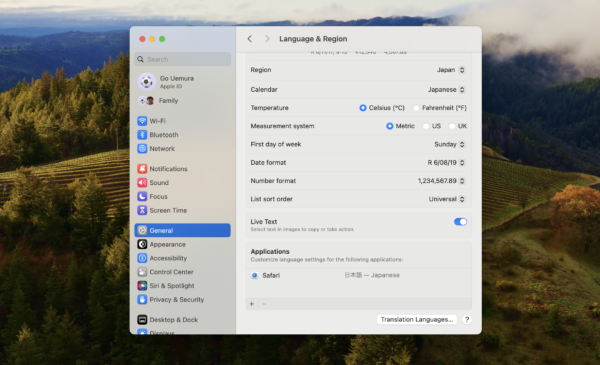This screenshot has height=365, width=600.
Task: Select the Notifications bell icon
Action: point(142,169)
